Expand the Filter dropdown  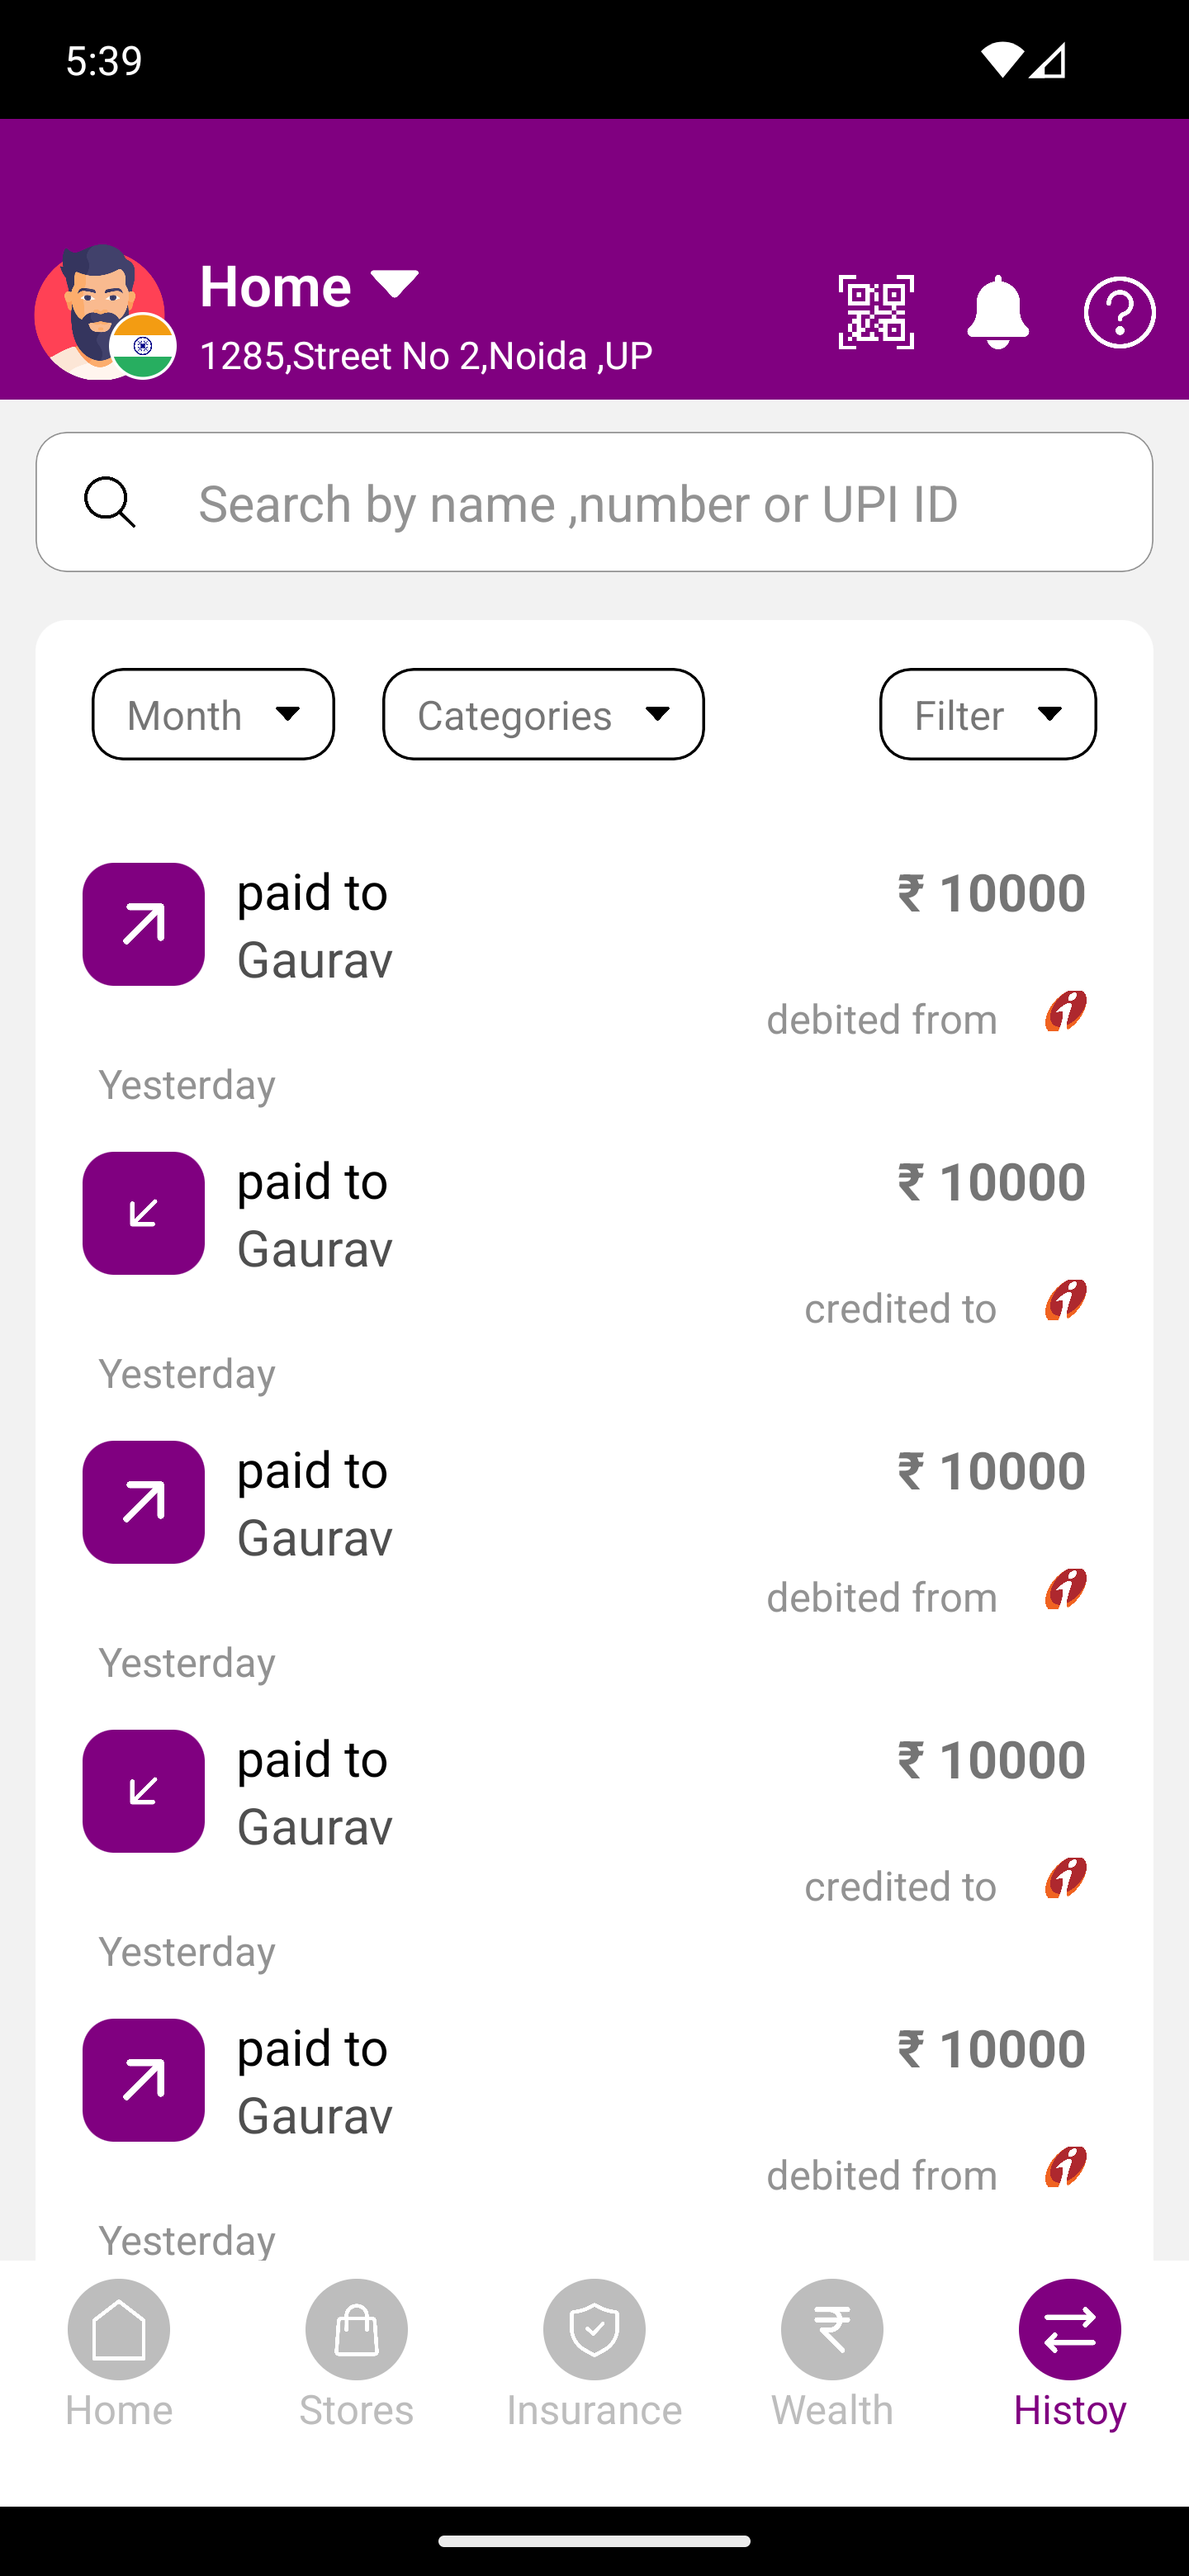click(x=987, y=714)
